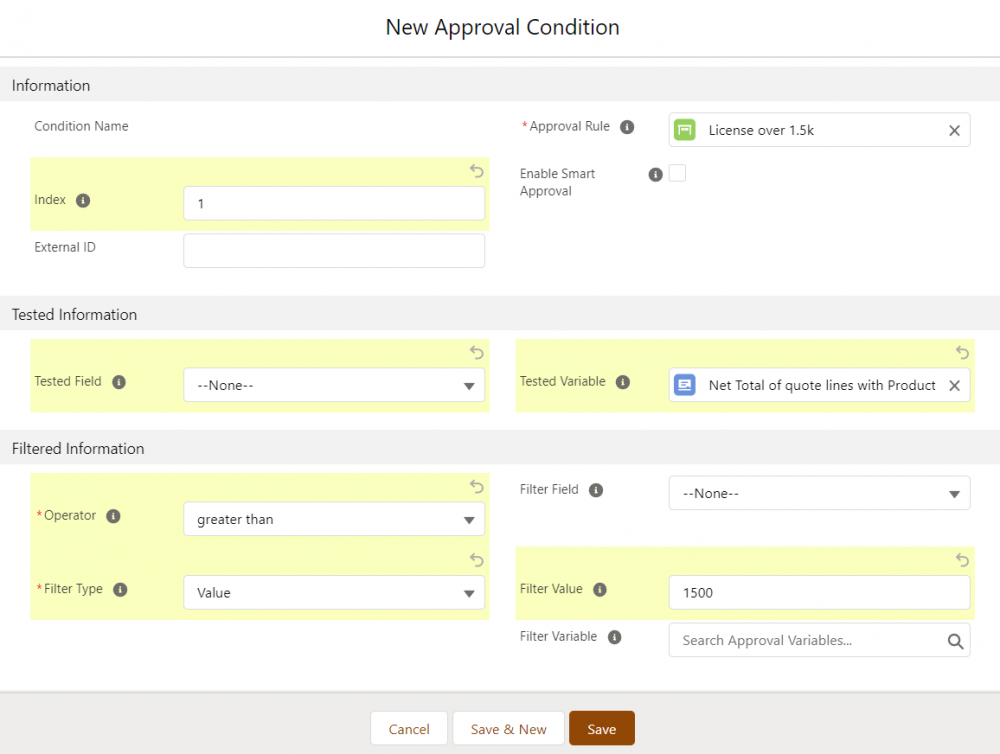
Task: Open the Operator dropdown showing greater than
Action: [334, 519]
